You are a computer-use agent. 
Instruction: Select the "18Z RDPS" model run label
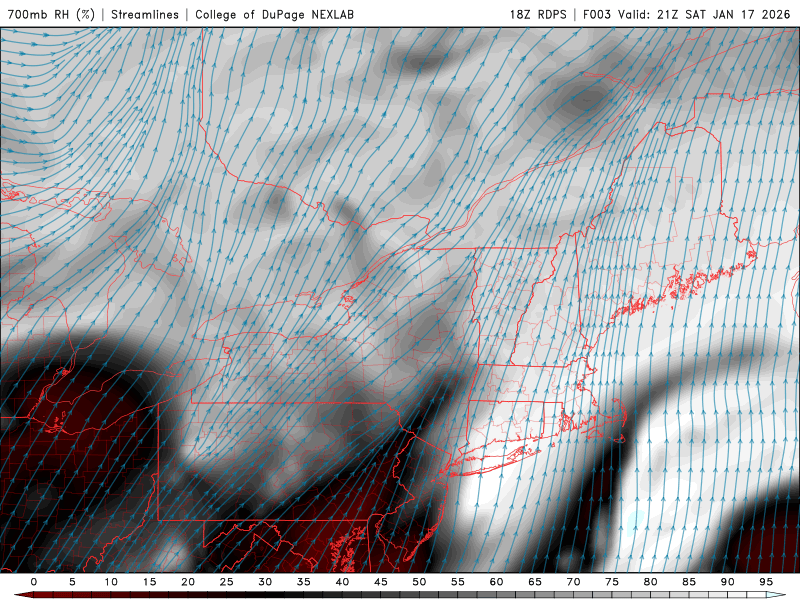pyautogui.click(x=538, y=14)
